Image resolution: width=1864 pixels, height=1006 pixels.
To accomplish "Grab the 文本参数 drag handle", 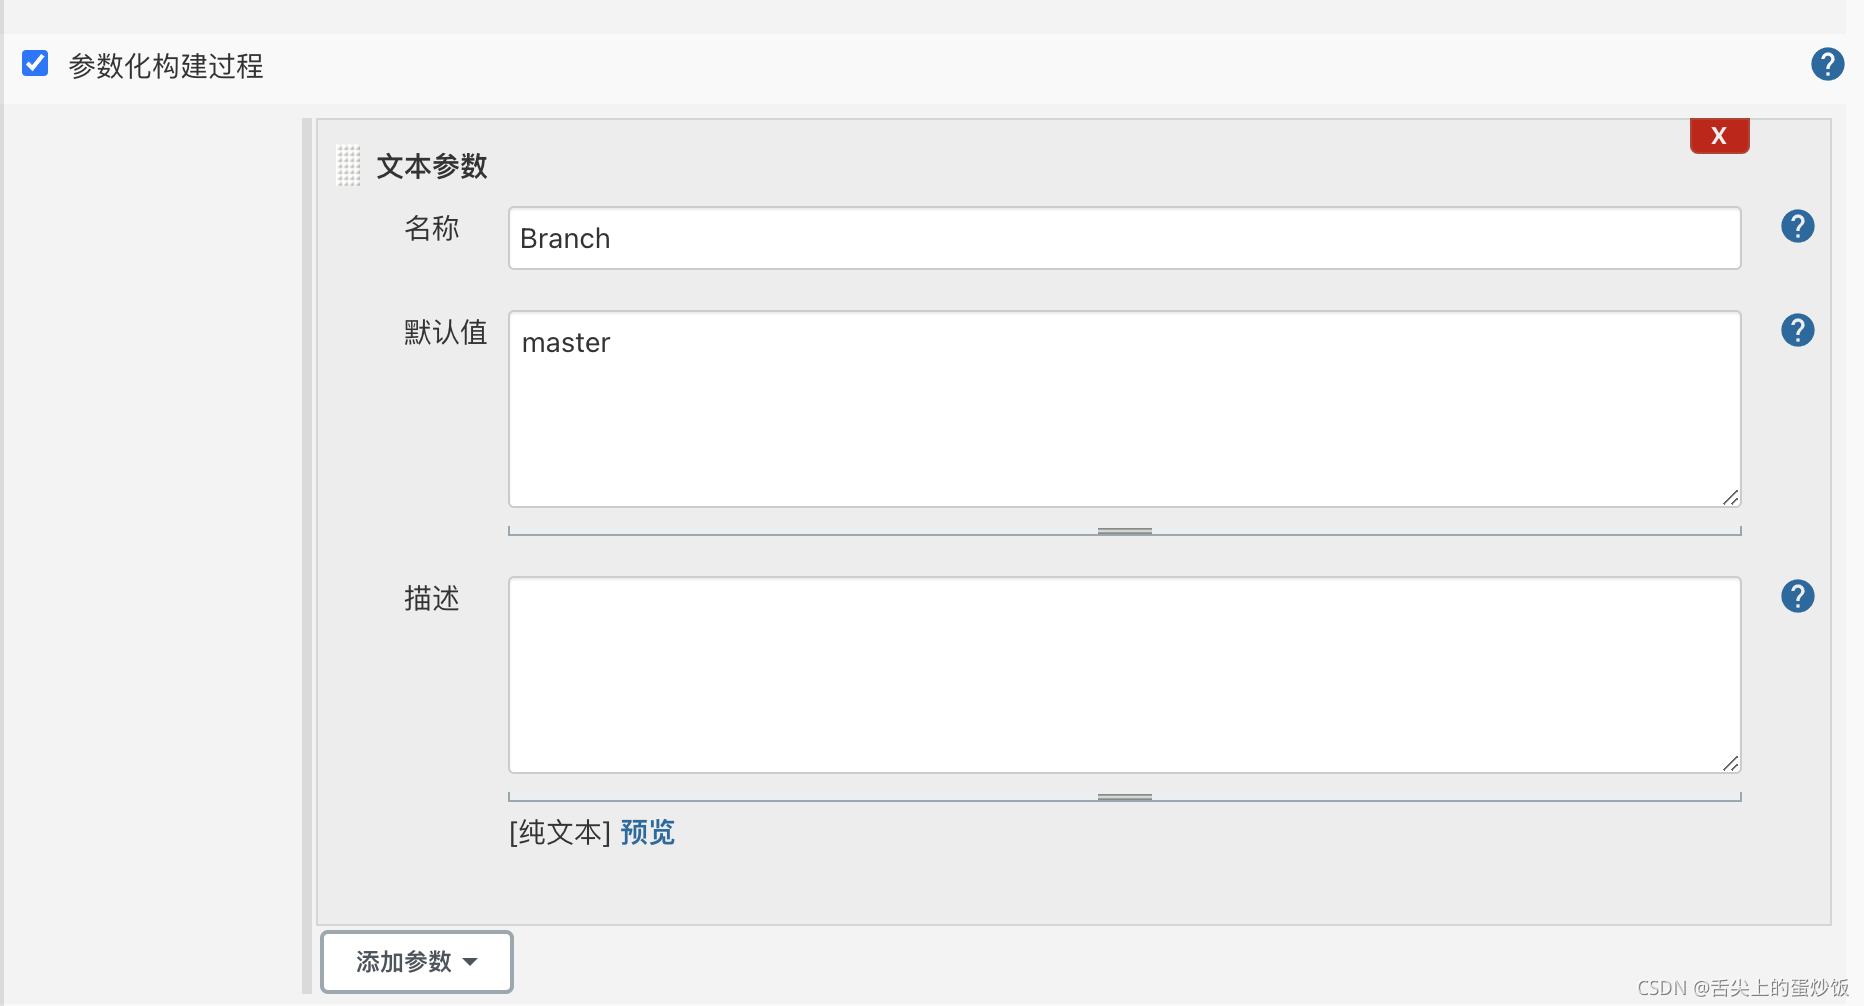I will click(x=348, y=166).
